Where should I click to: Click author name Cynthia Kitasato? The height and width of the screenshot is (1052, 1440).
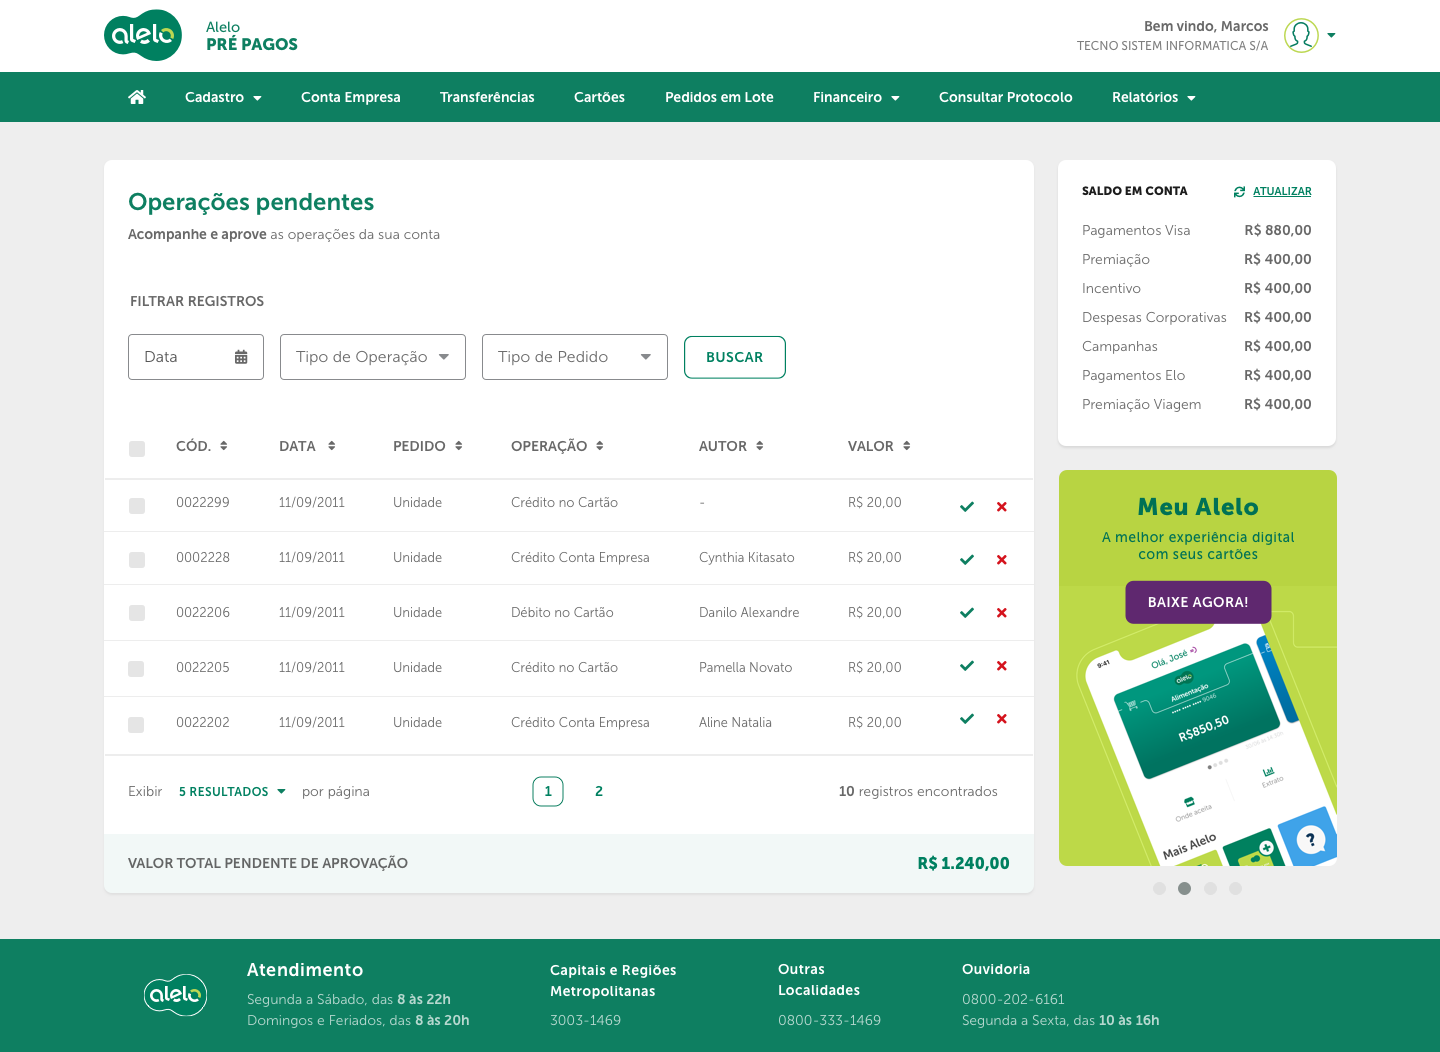(x=747, y=558)
